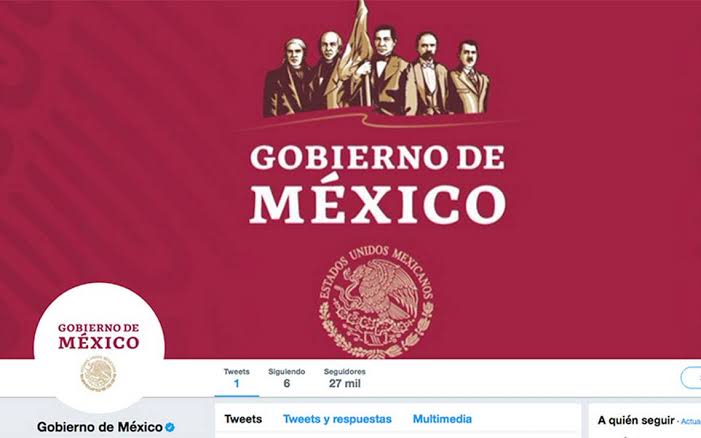Click the large MÉXICO banner lettering
This screenshot has width=701, height=438.
[378, 204]
